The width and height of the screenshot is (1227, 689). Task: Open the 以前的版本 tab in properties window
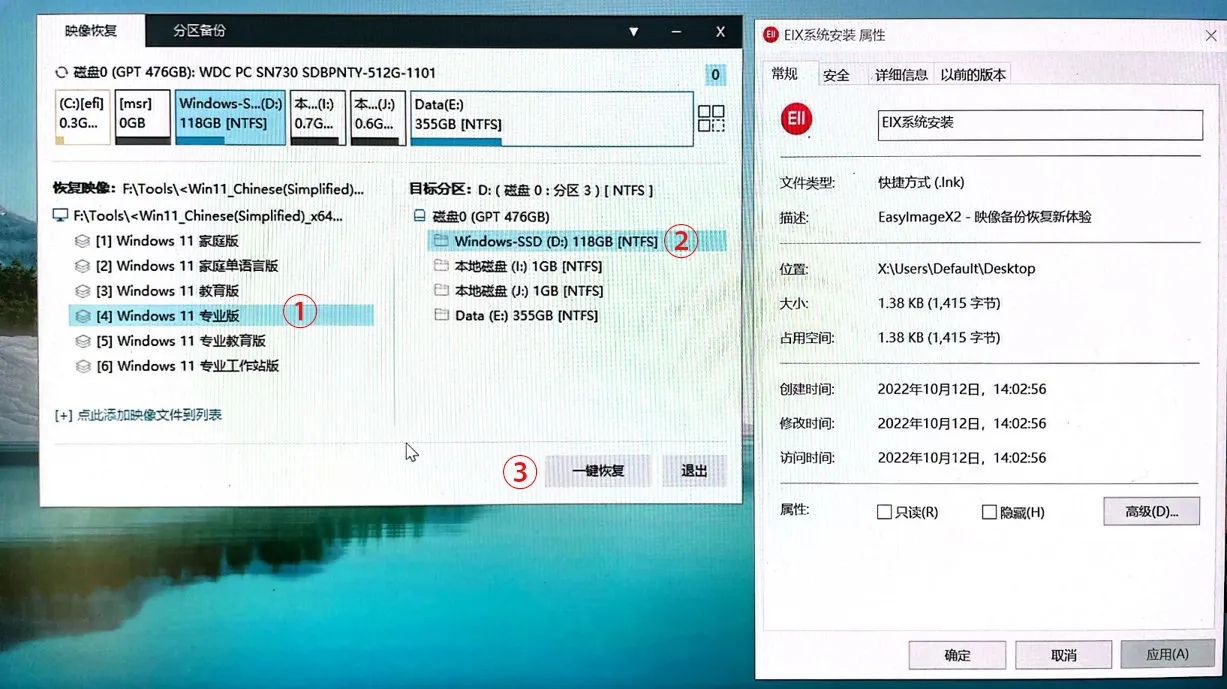(x=973, y=75)
